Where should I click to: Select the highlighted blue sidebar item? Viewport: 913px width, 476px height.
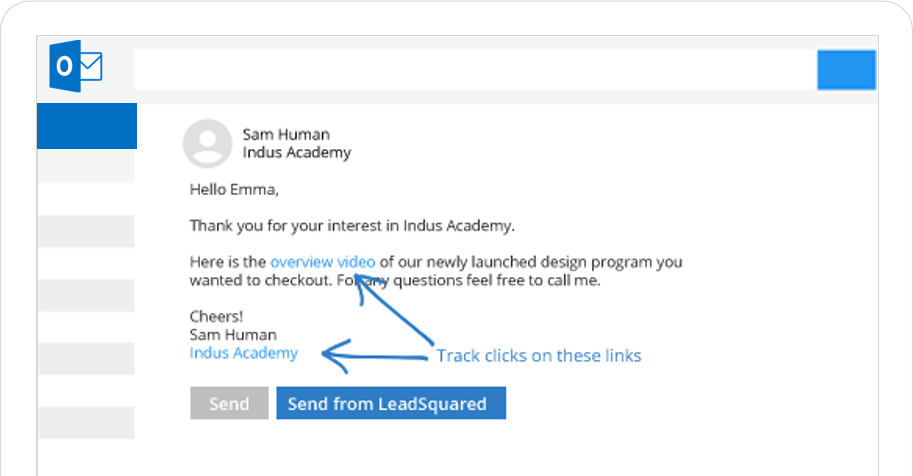87,126
